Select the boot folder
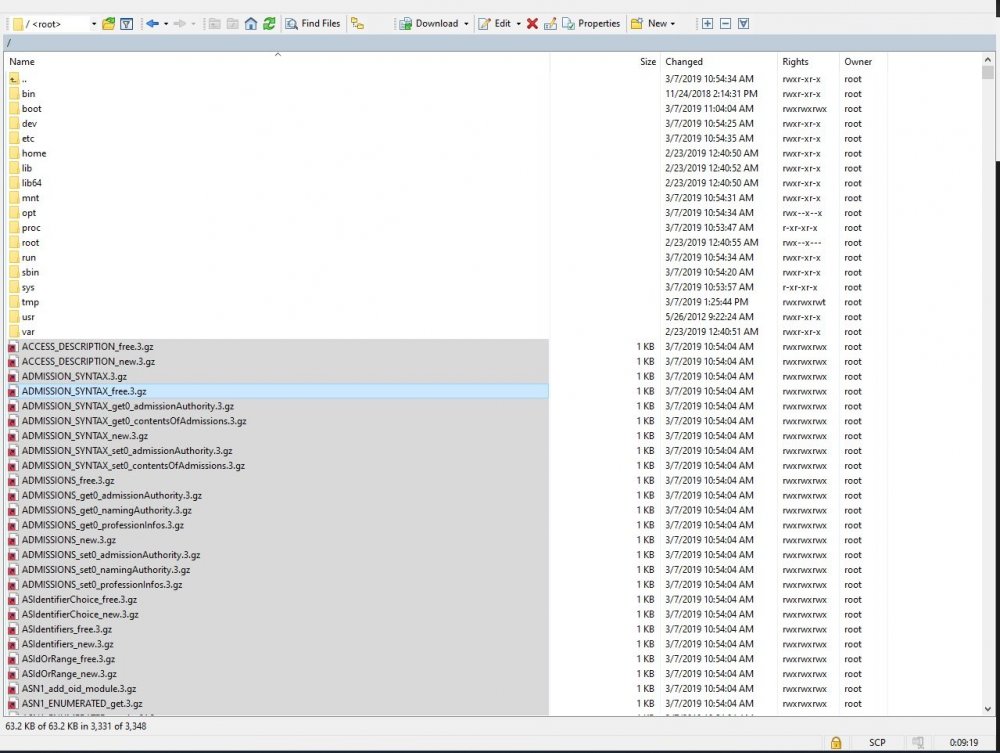The width and height of the screenshot is (1000, 753). 31,109
